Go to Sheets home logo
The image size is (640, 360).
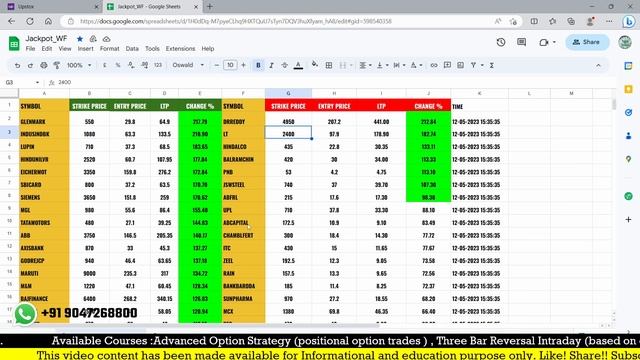(14, 43)
